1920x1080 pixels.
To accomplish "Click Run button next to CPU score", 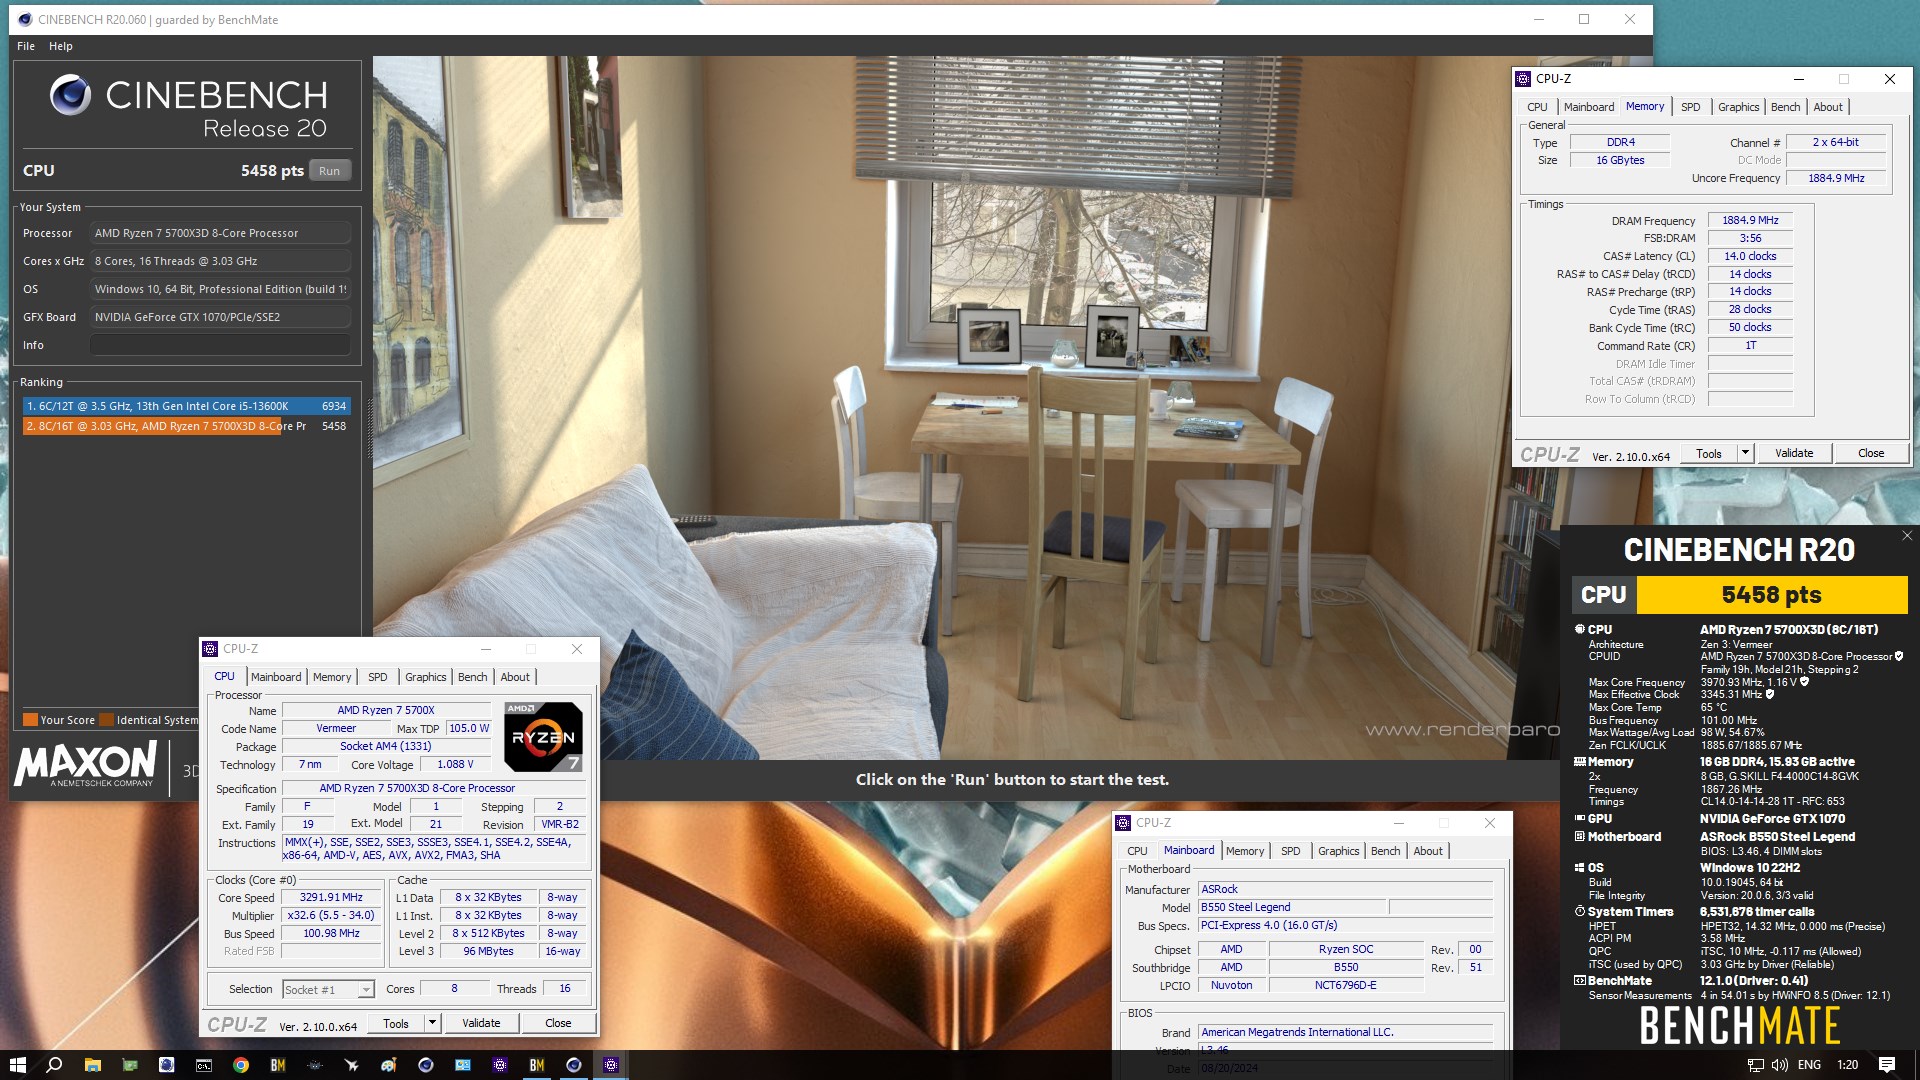I will pos(329,171).
